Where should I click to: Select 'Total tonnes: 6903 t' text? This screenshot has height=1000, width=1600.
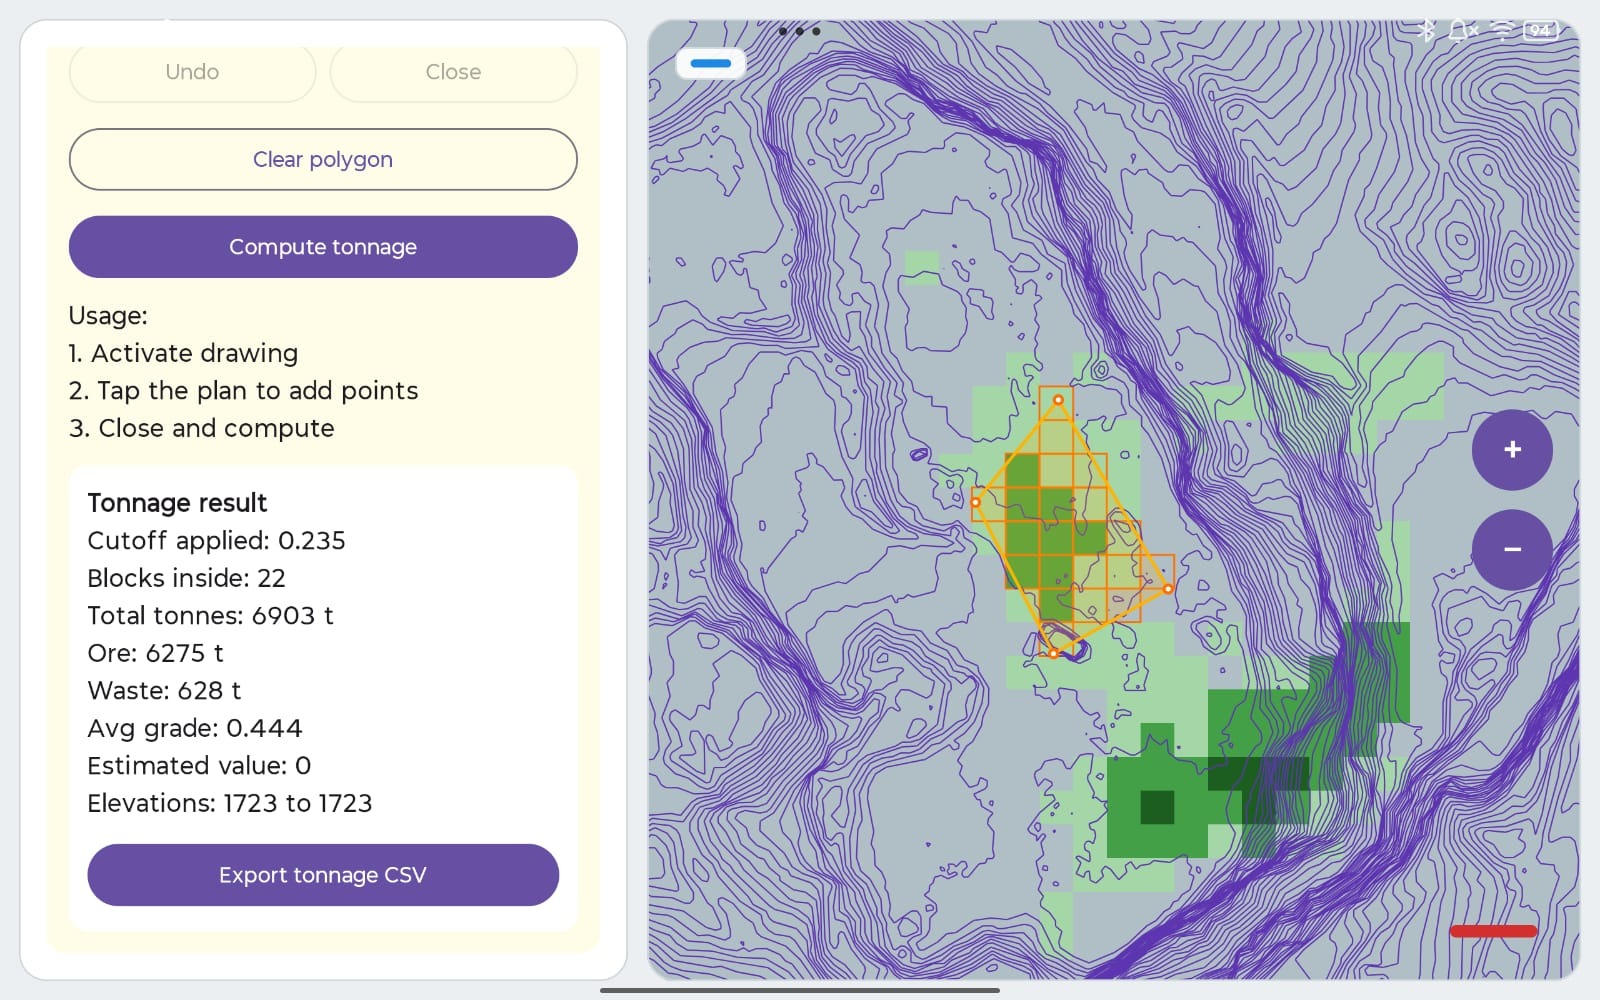pos(210,616)
